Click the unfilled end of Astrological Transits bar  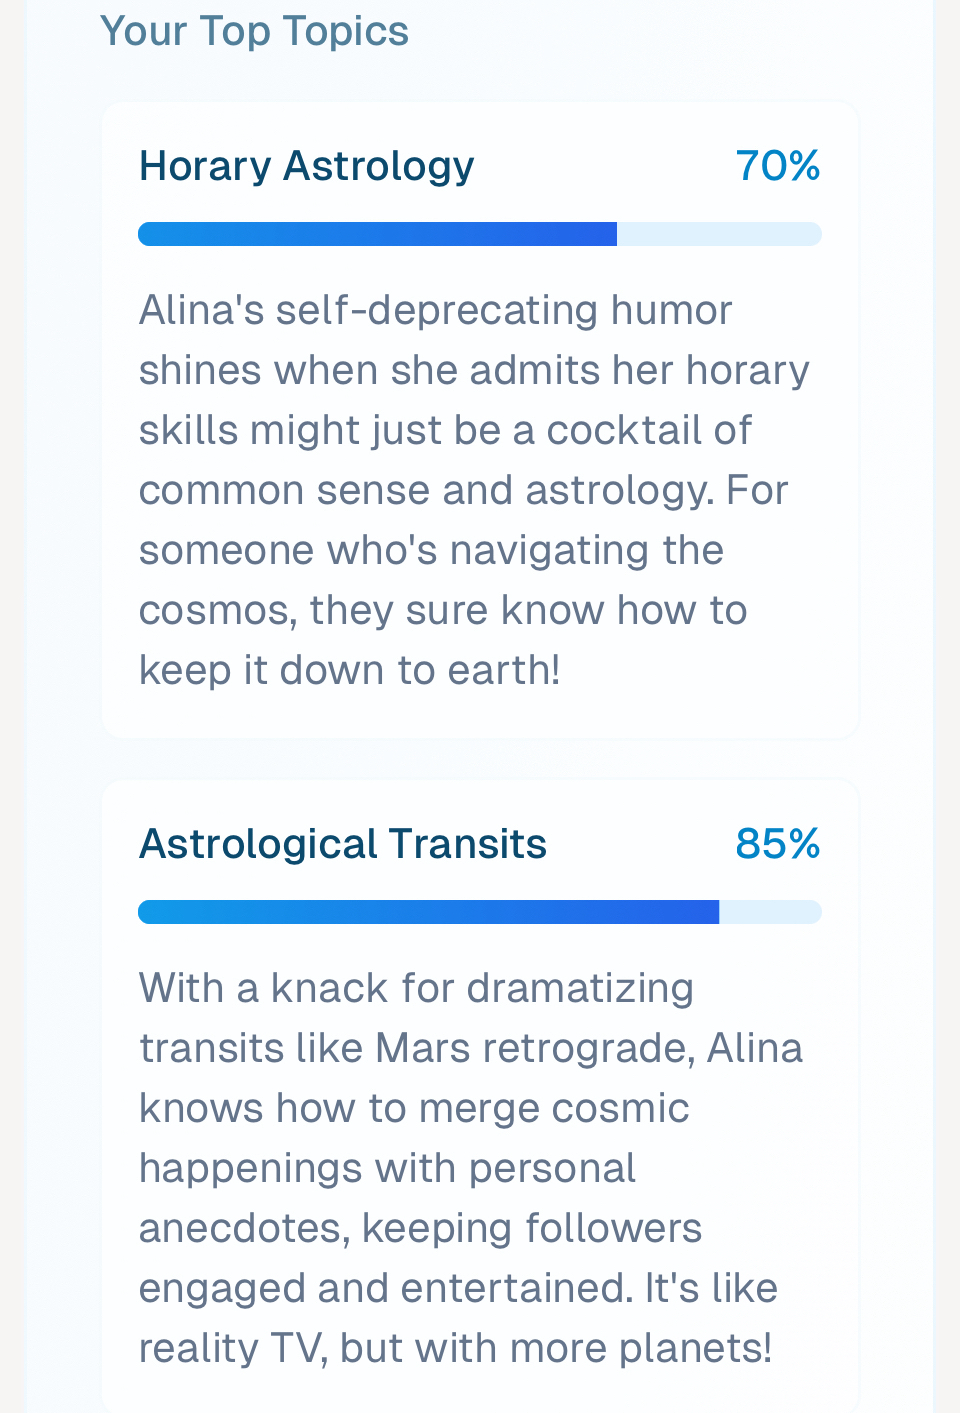pyautogui.click(x=769, y=912)
